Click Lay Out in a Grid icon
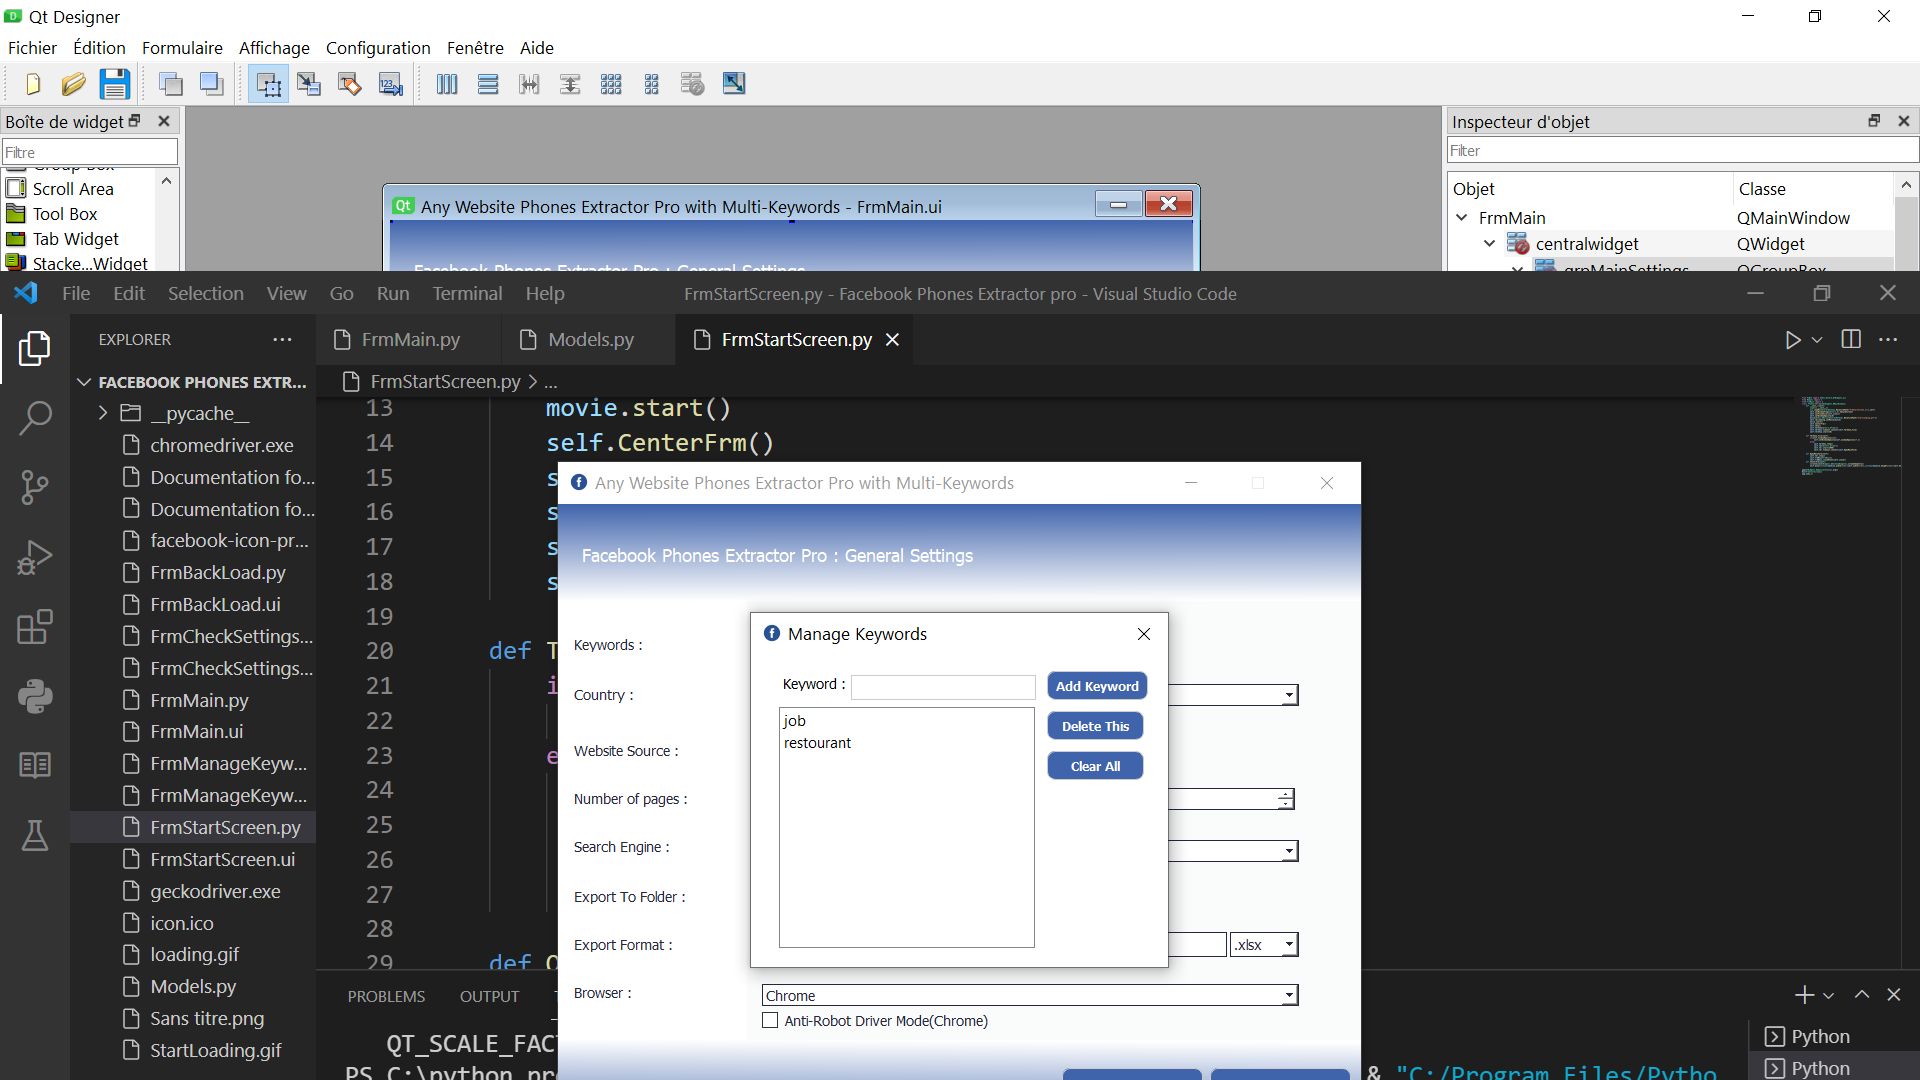 611,84
